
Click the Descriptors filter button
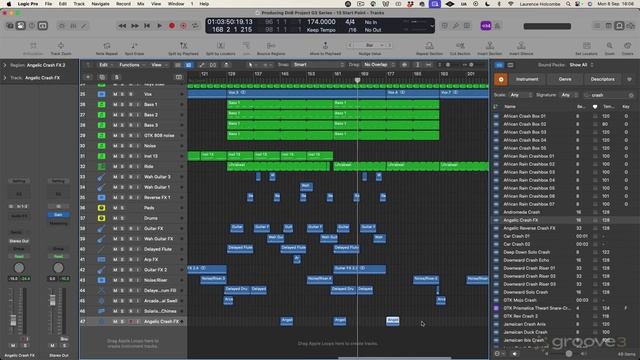(602, 79)
